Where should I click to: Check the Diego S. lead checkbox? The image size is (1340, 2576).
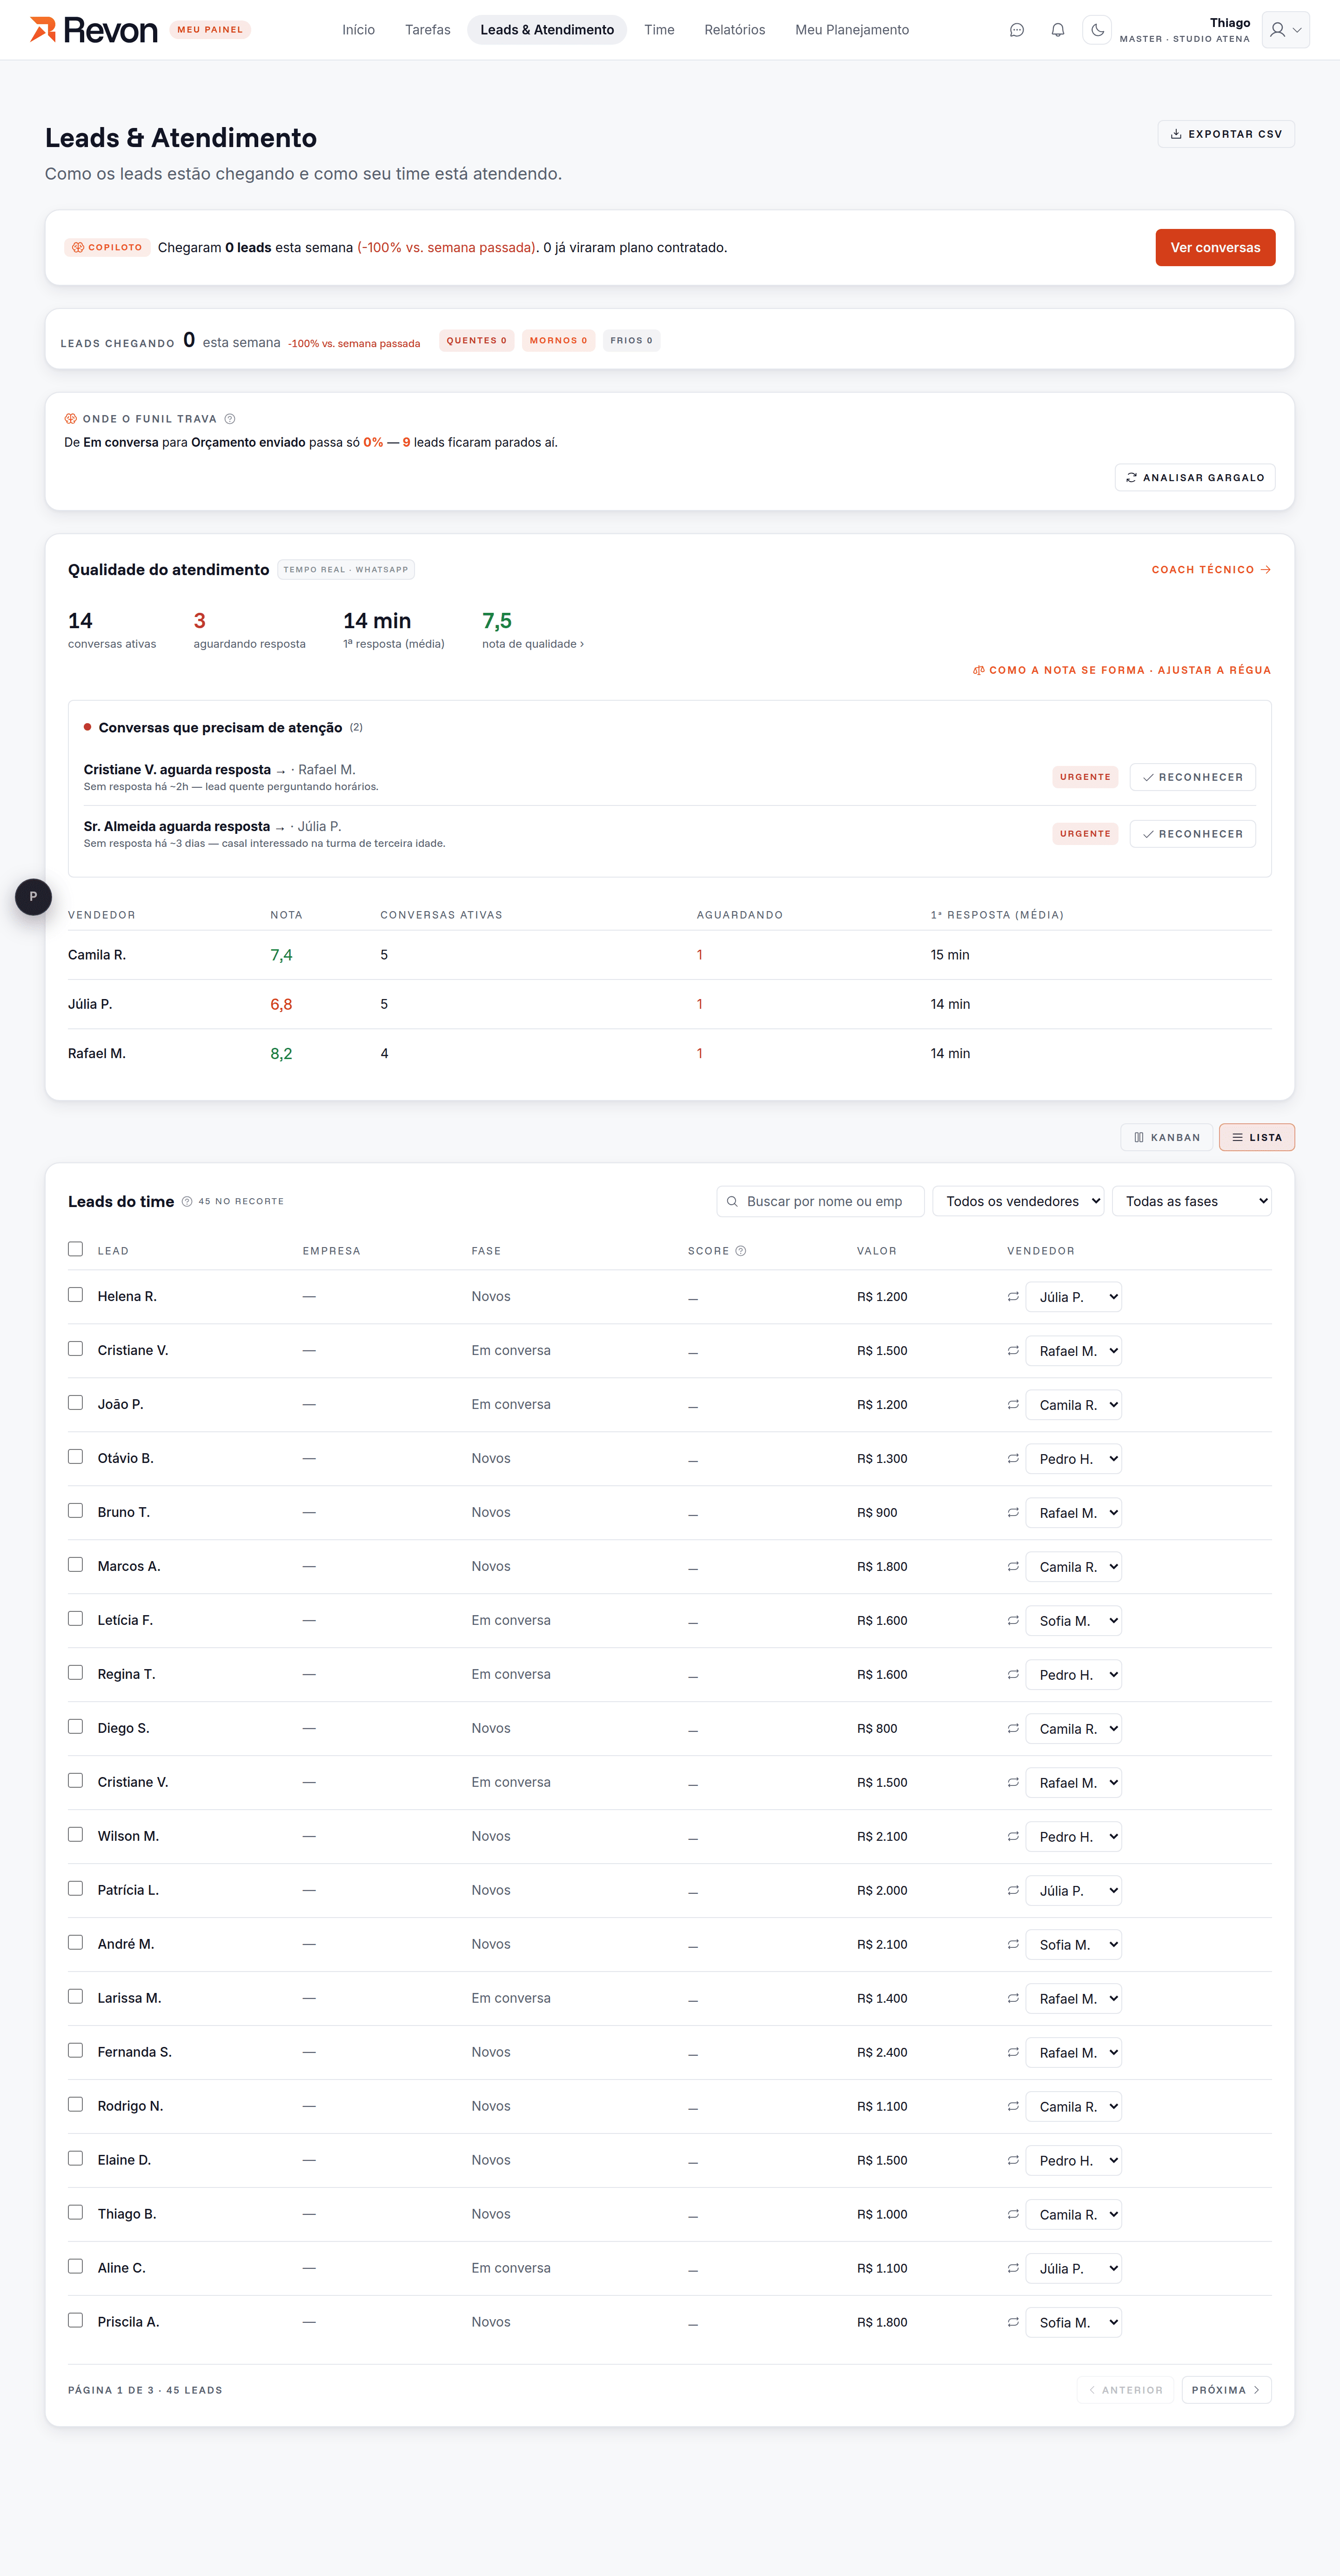[x=75, y=1727]
